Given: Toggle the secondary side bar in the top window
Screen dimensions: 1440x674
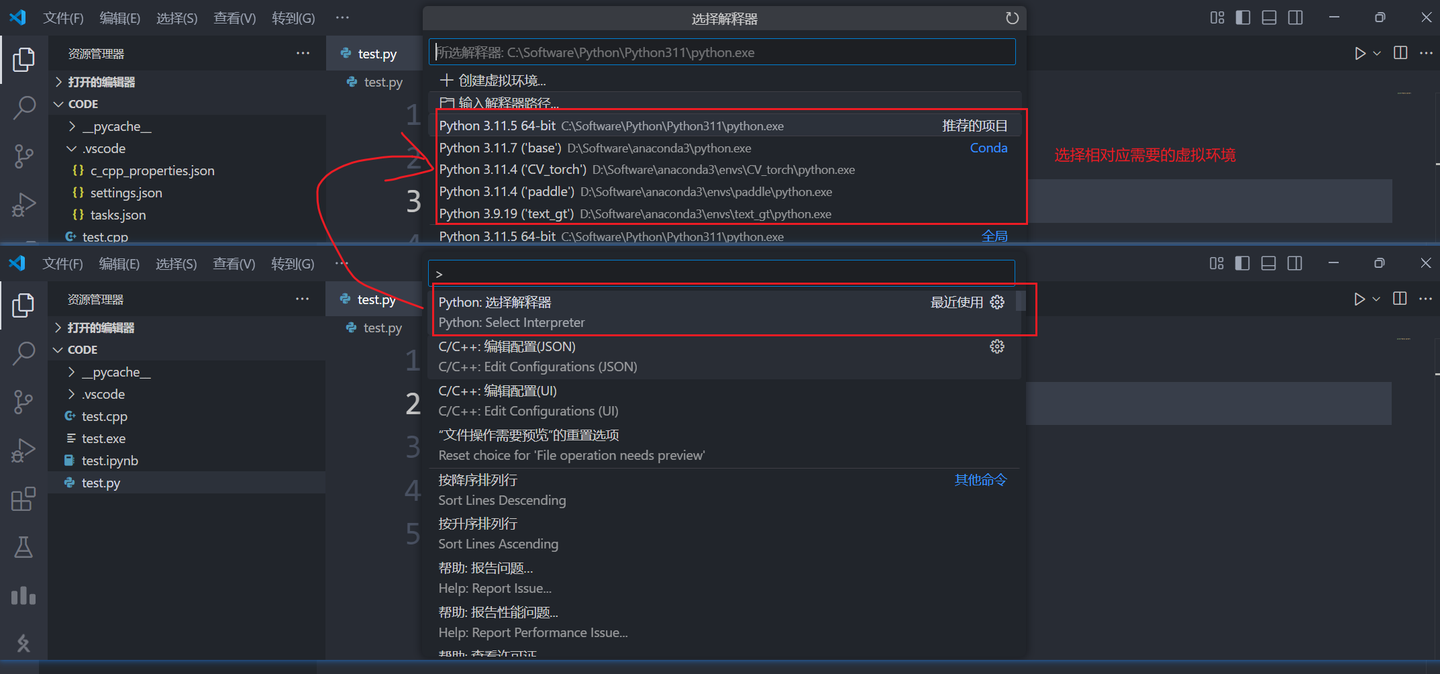Looking at the screenshot, I should pyautogui.click(x=1295, y=17).
